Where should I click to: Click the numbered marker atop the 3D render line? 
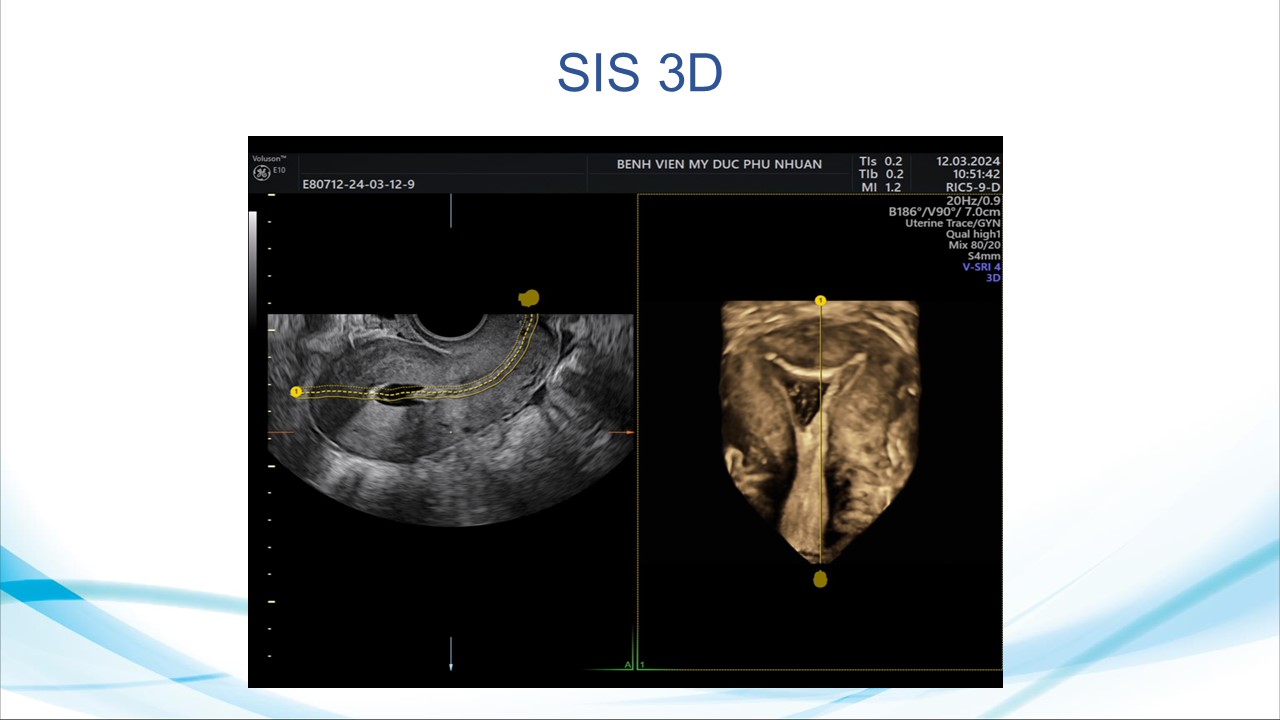821,301
